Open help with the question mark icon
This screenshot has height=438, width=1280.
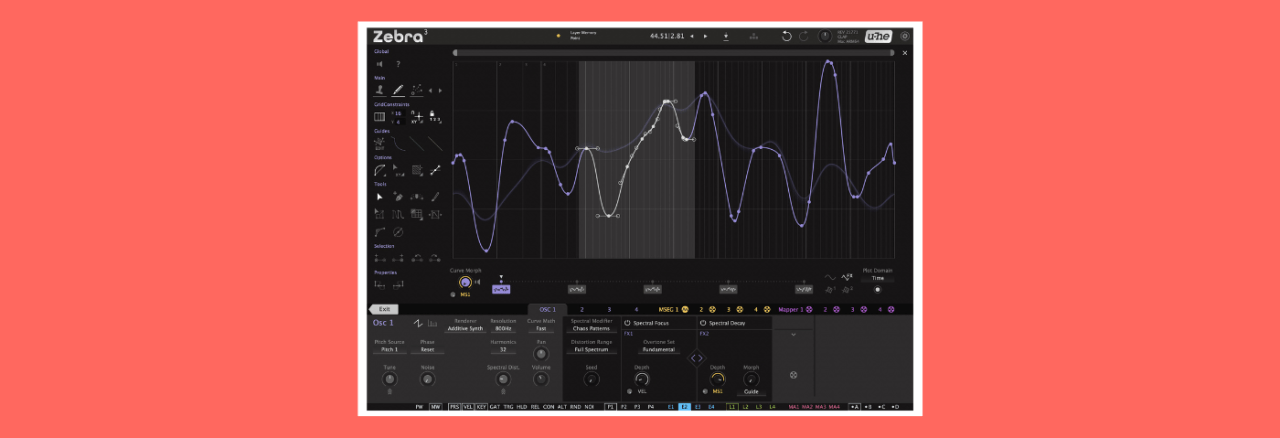click(398, 64)
